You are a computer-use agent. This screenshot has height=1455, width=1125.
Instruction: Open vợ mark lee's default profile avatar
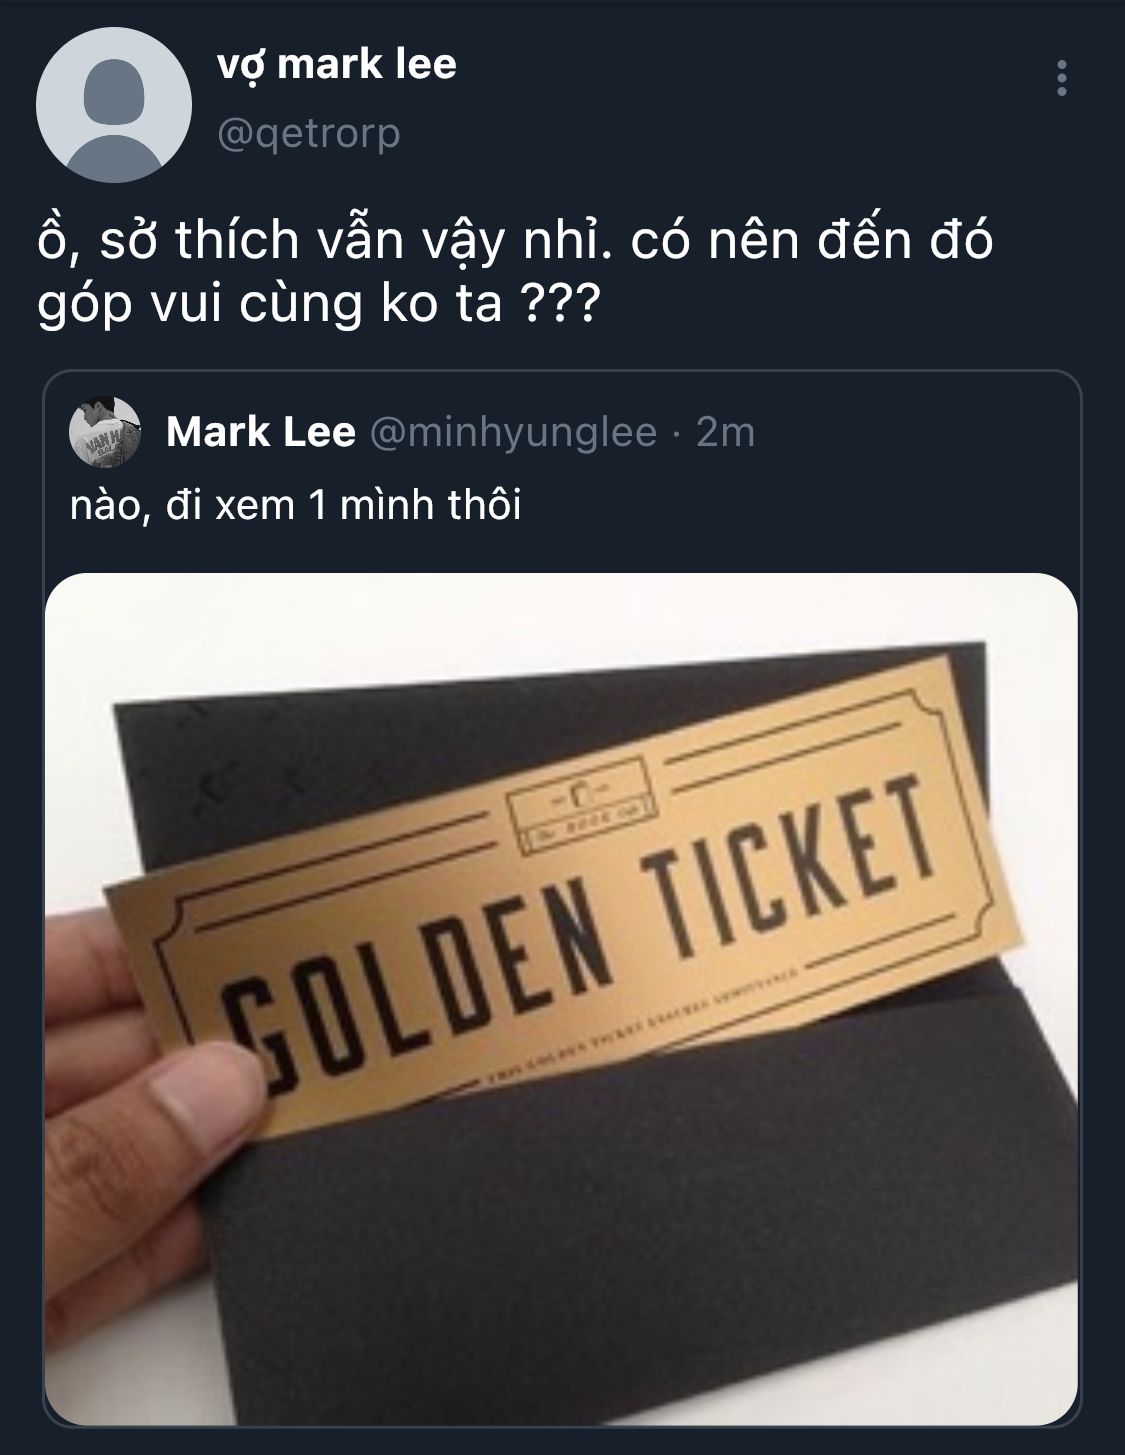(x=113, y=104)
